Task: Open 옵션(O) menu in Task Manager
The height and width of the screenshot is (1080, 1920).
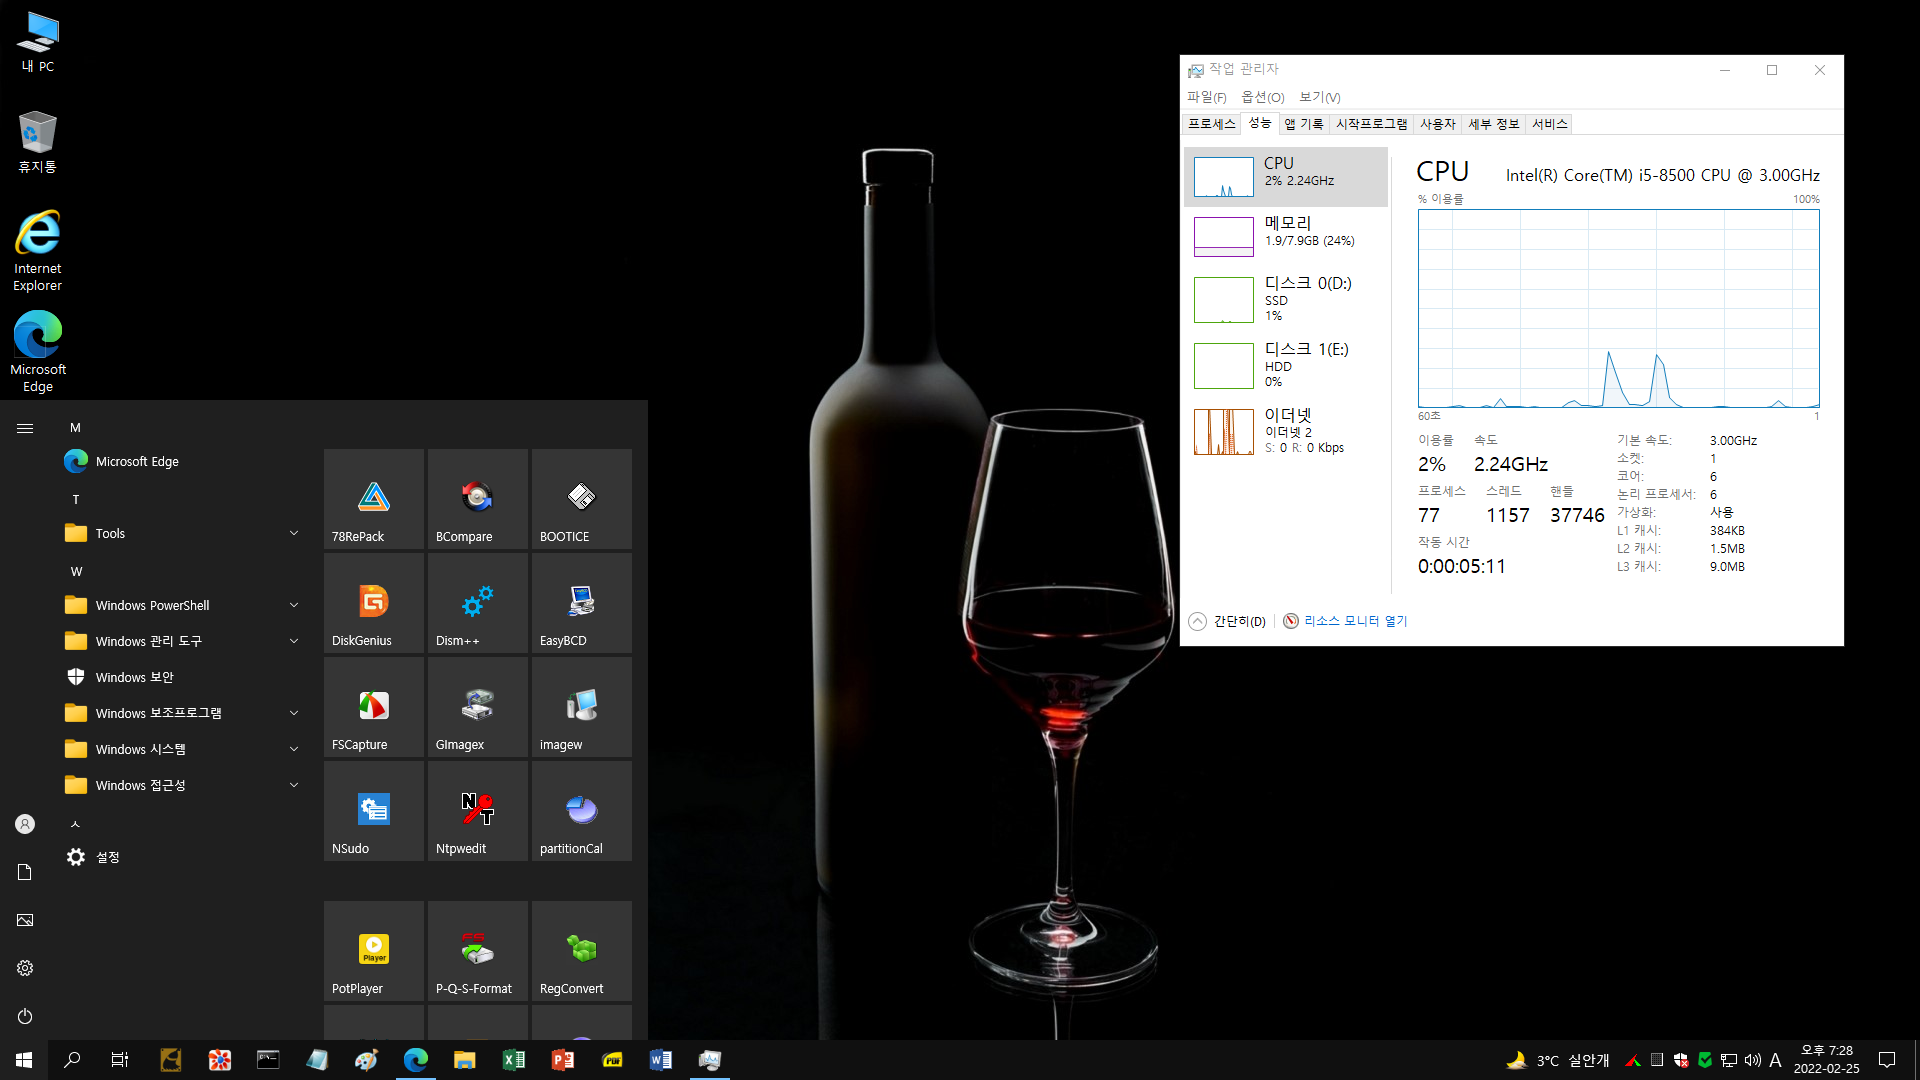Action: point(1262,97)
